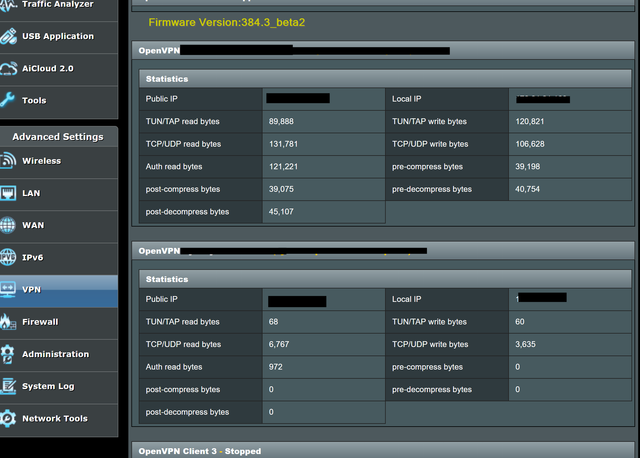Click the Advanced Settings header

[x=58, y=137]
